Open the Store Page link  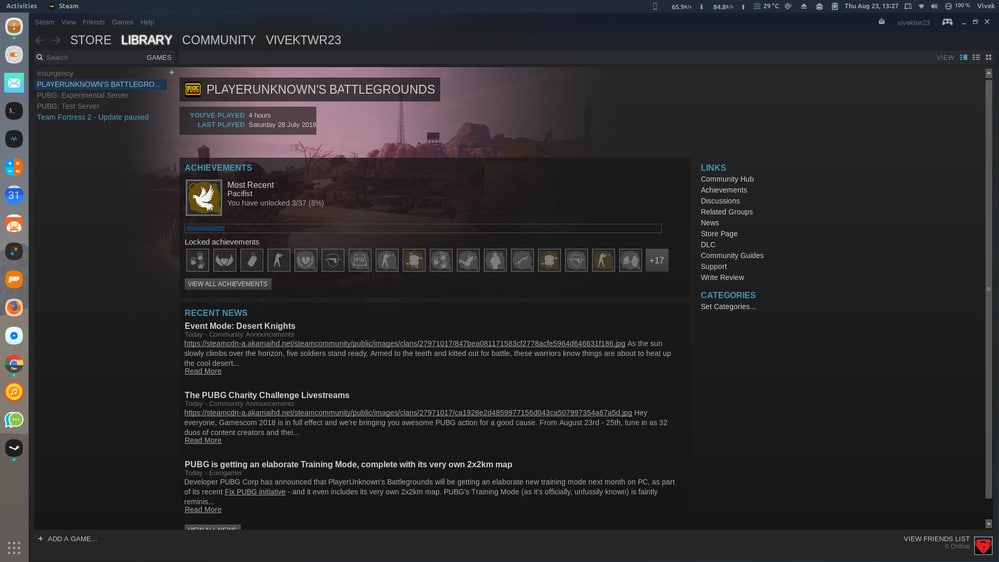719,234
